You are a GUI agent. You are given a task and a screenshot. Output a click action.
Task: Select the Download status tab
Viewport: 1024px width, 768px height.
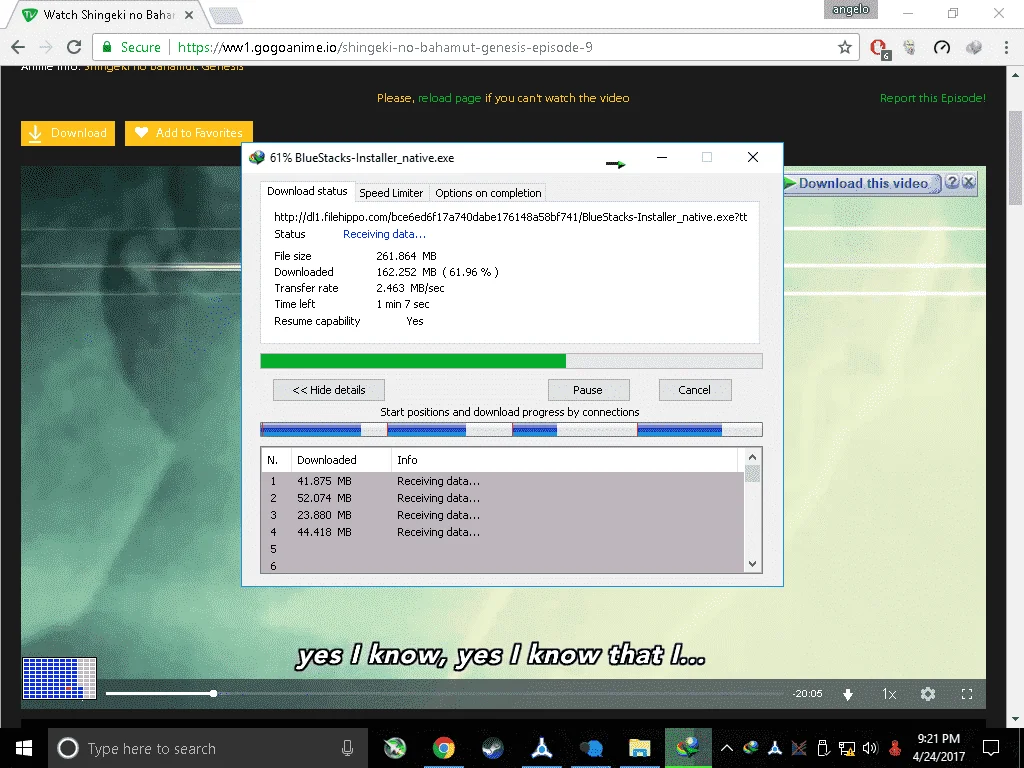[x=307, y=191]
